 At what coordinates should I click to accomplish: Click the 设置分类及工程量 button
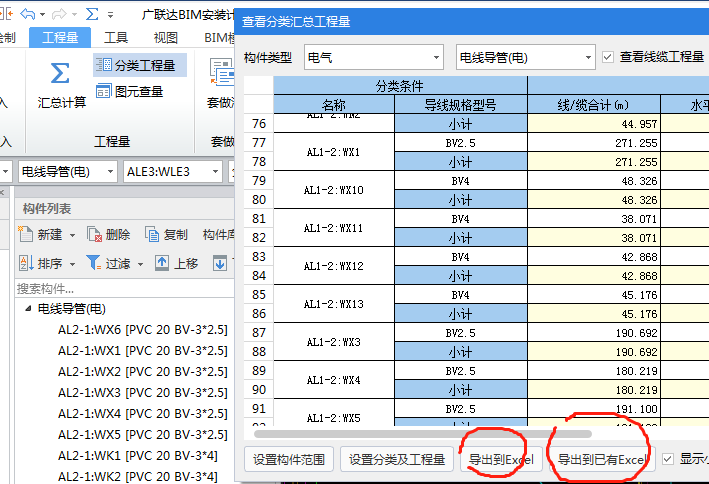(397, 460)
